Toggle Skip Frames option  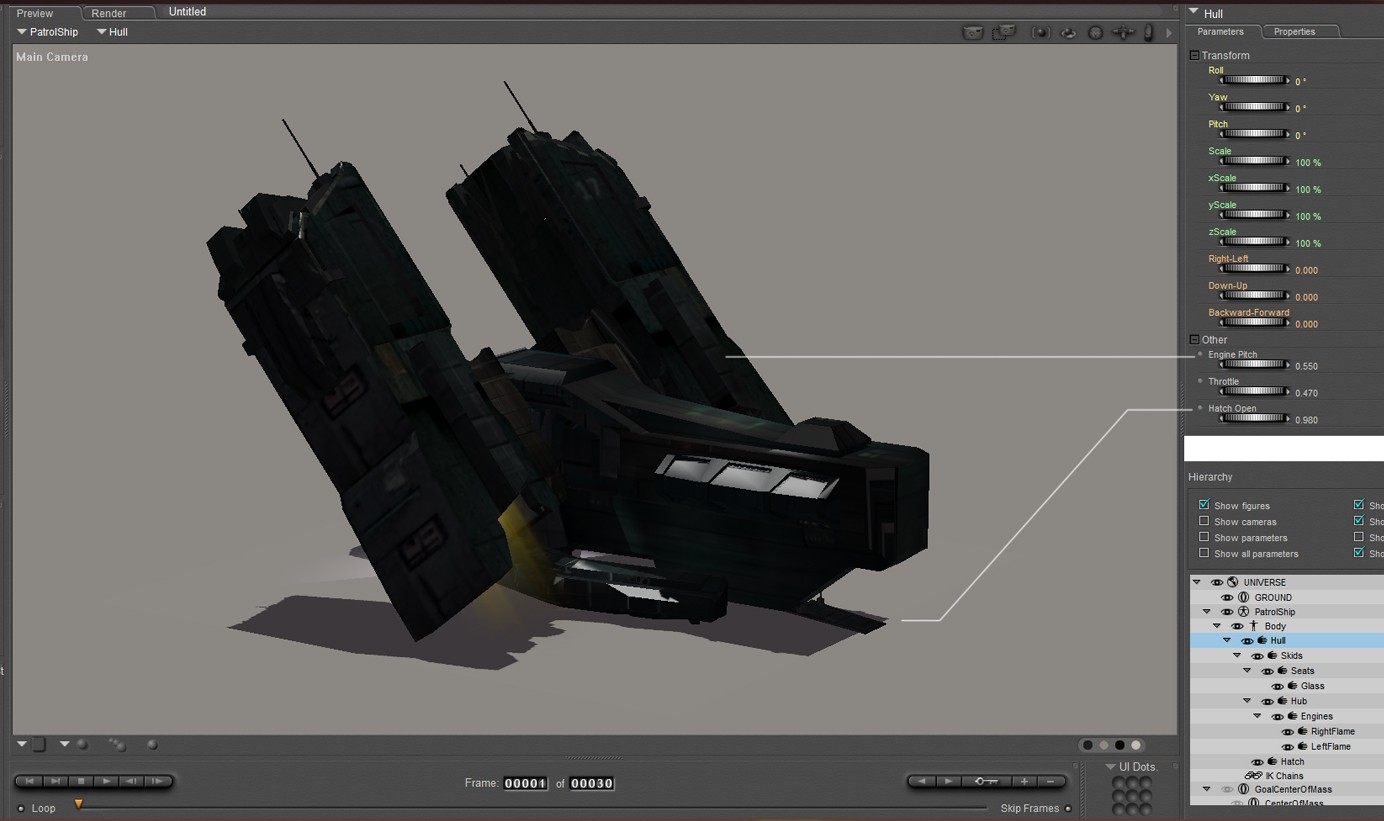point(1068,809)
